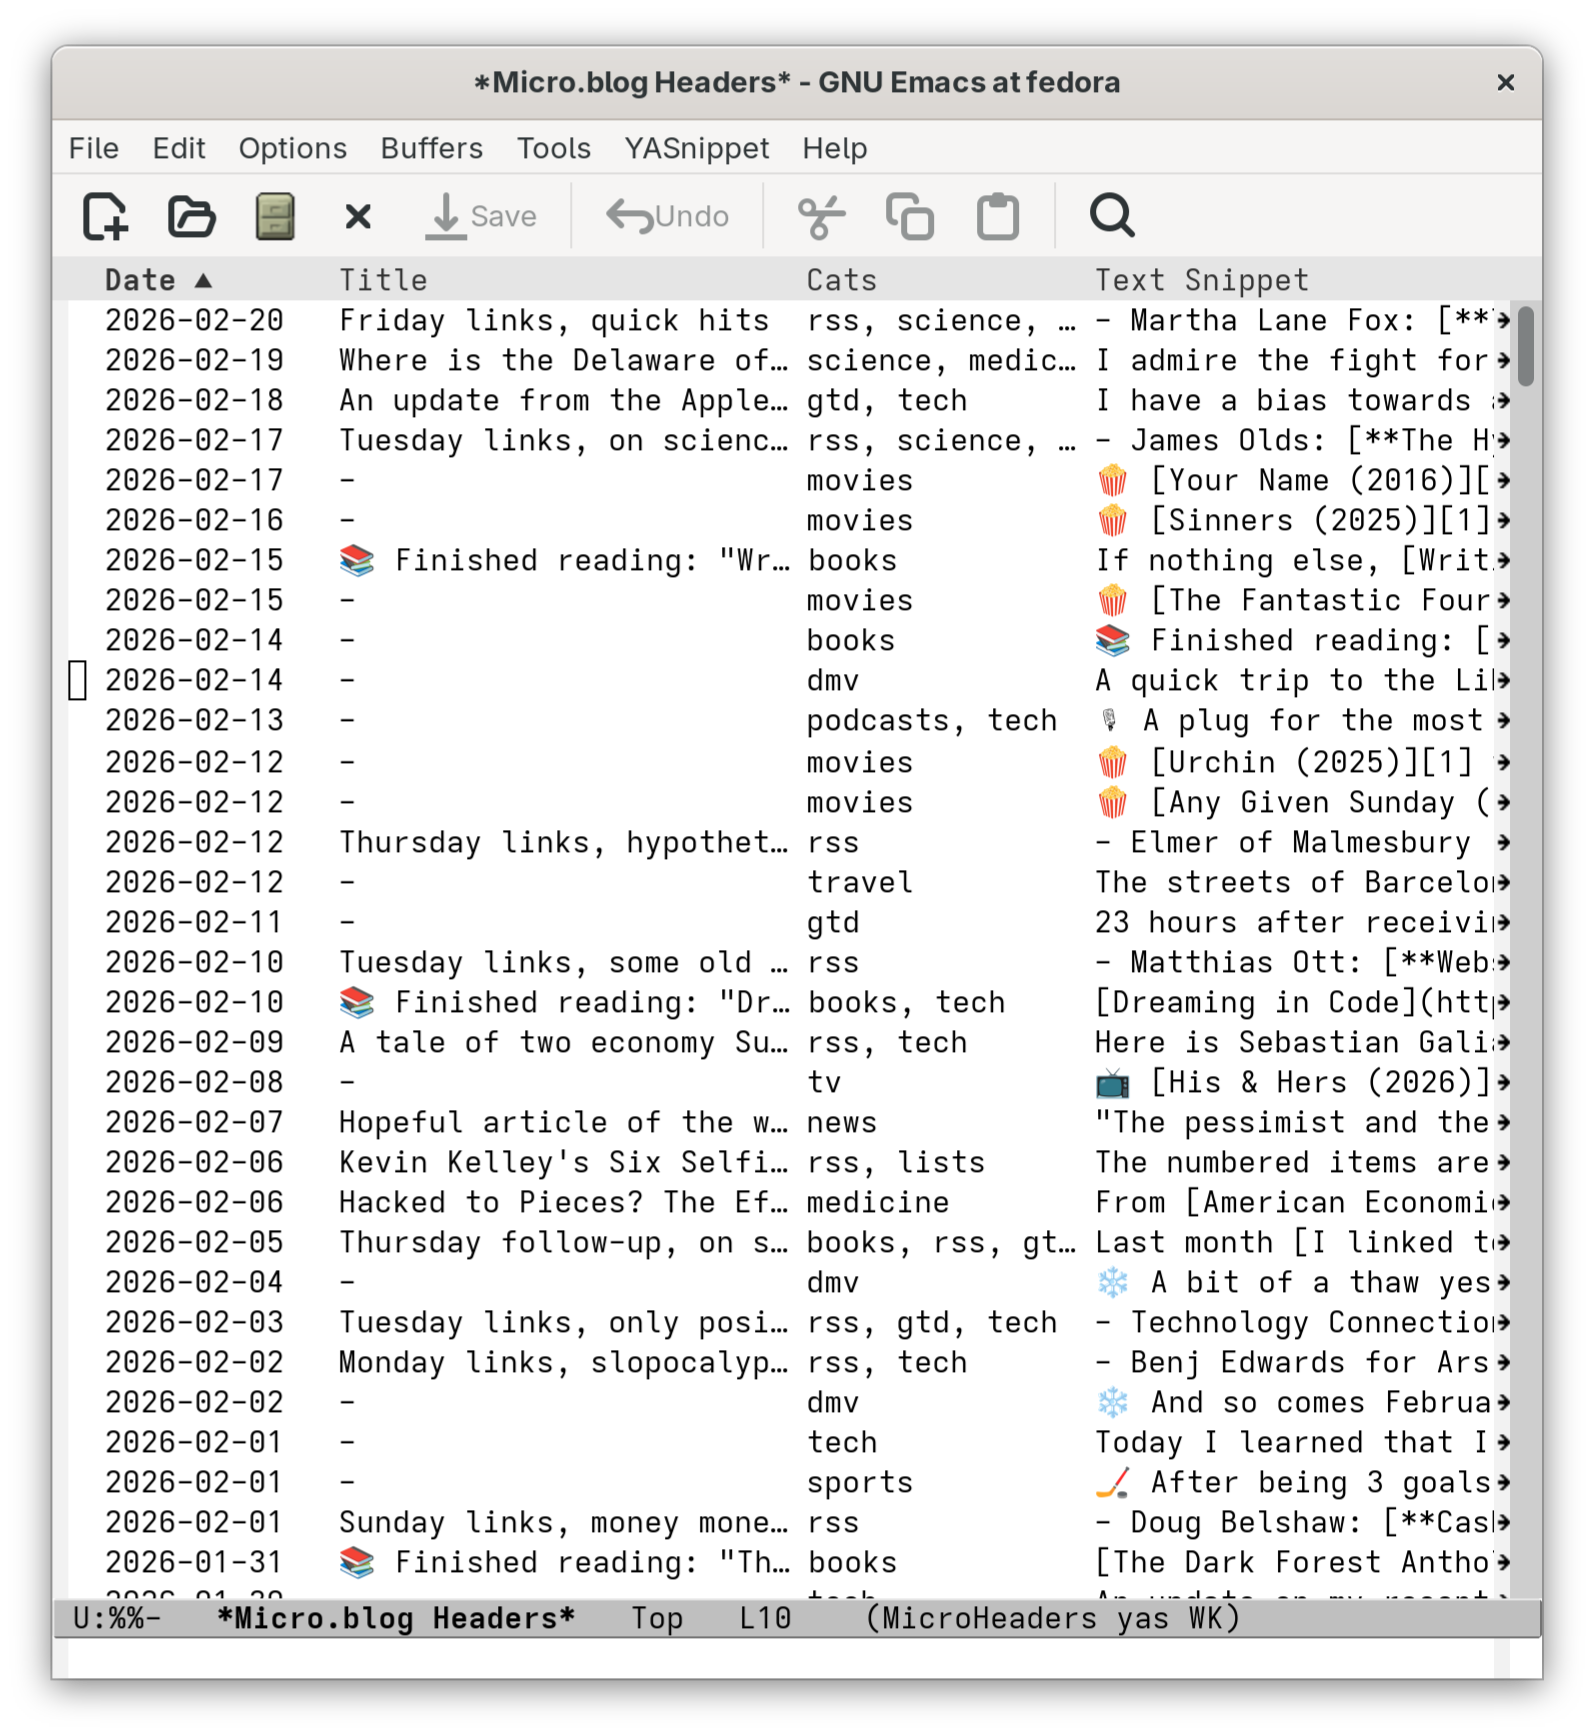Viewport: 1594px width, 1736px height.
Task: Click the "medicine" category cell
Action: [x=878, y=1202]
